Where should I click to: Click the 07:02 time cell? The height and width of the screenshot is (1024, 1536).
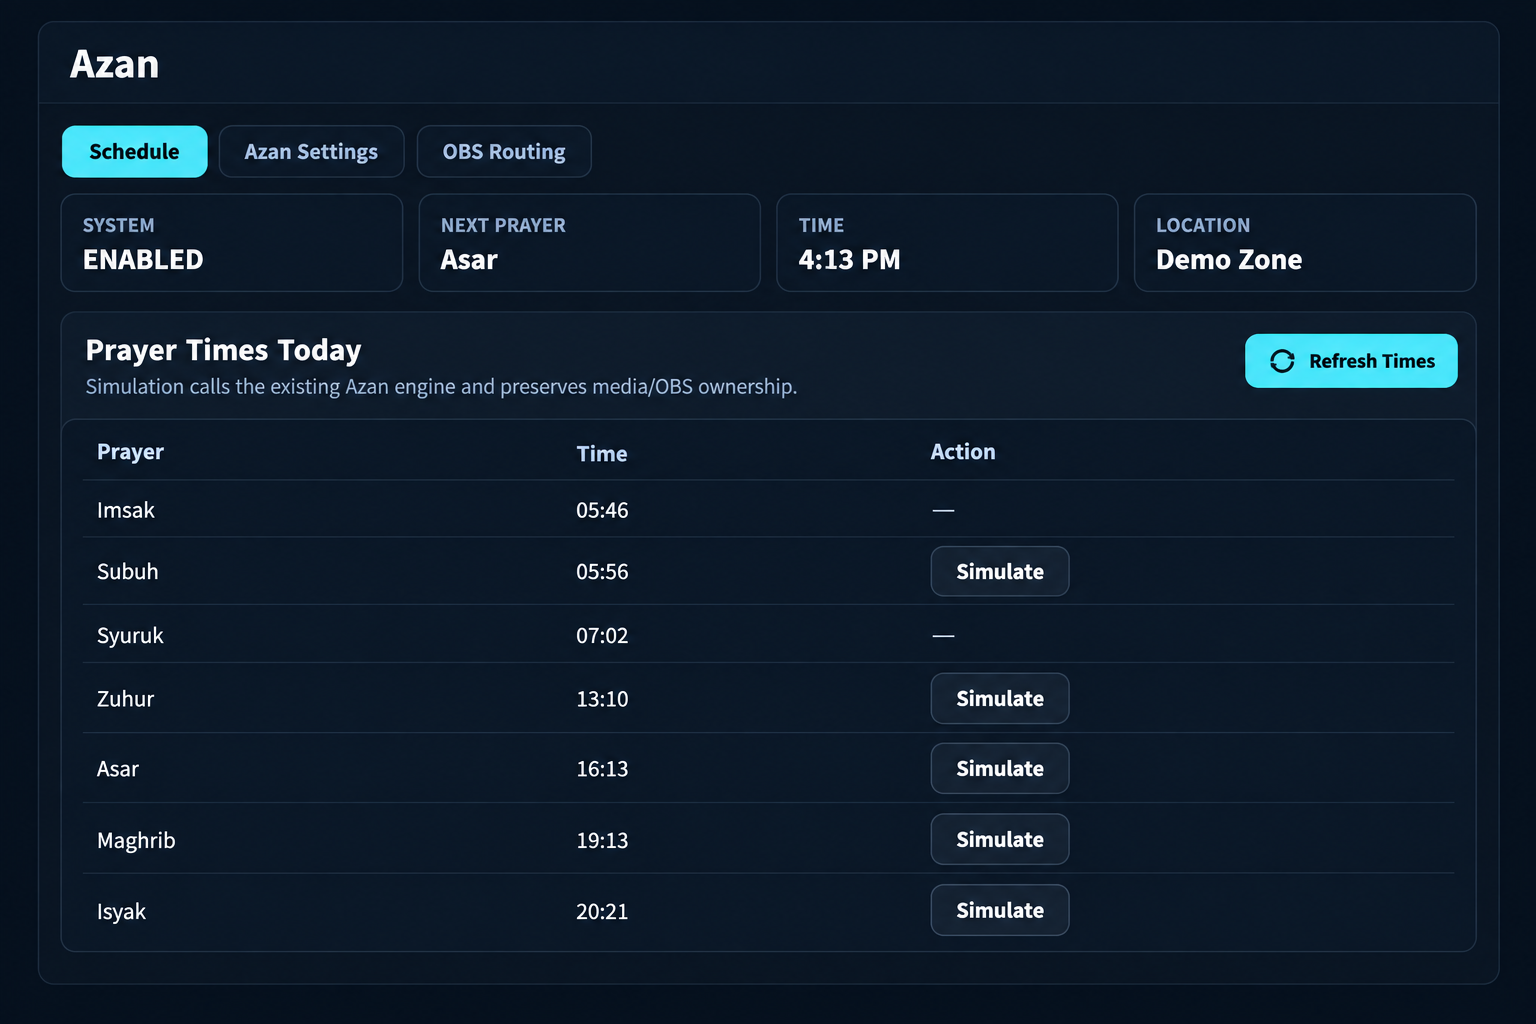point(602,636)
